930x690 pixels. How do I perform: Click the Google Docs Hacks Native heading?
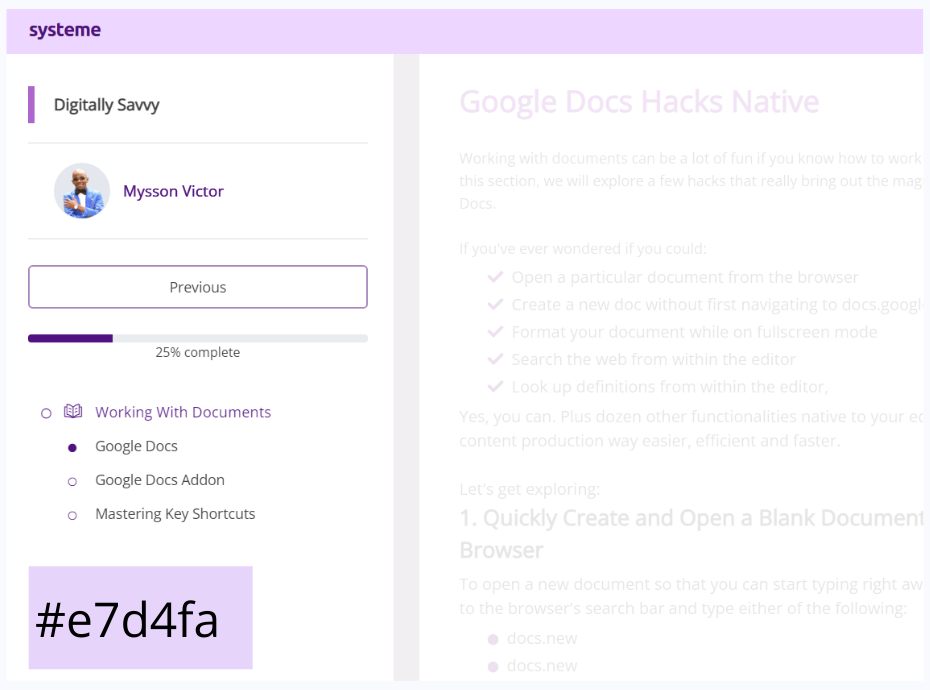[x=639, y=101]
